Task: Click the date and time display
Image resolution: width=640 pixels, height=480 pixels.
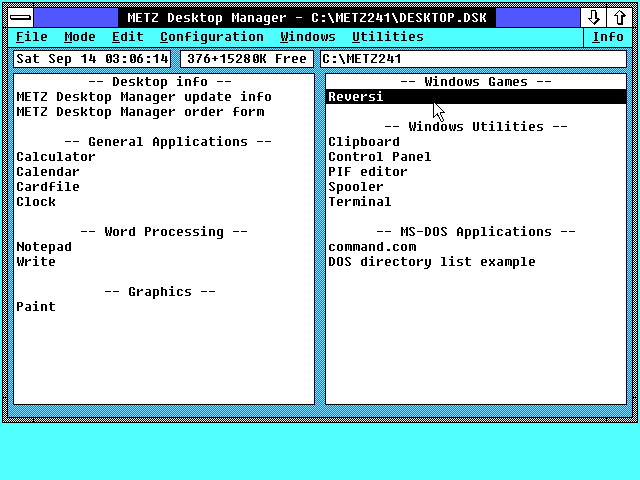Action: pyautogui.click(x=92, y=59)
